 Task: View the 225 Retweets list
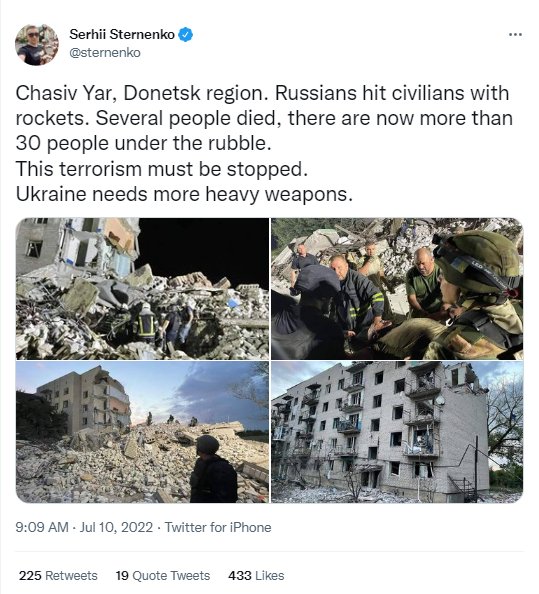[58, 575]
